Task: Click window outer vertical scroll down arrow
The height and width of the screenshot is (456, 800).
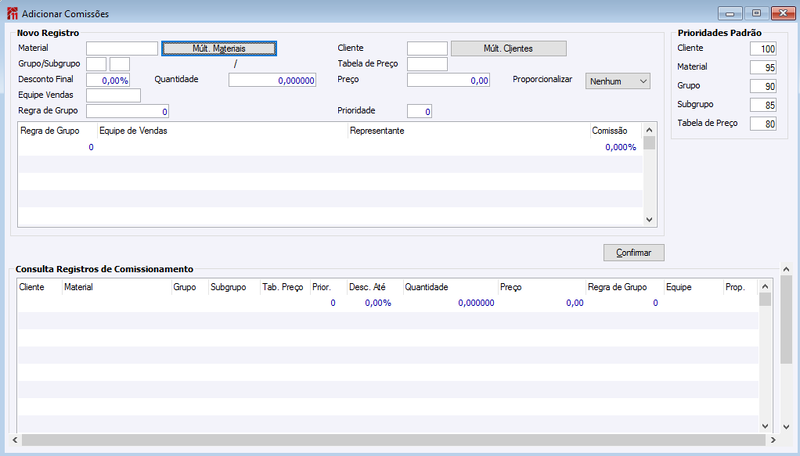Action: [x=786, y=426]
